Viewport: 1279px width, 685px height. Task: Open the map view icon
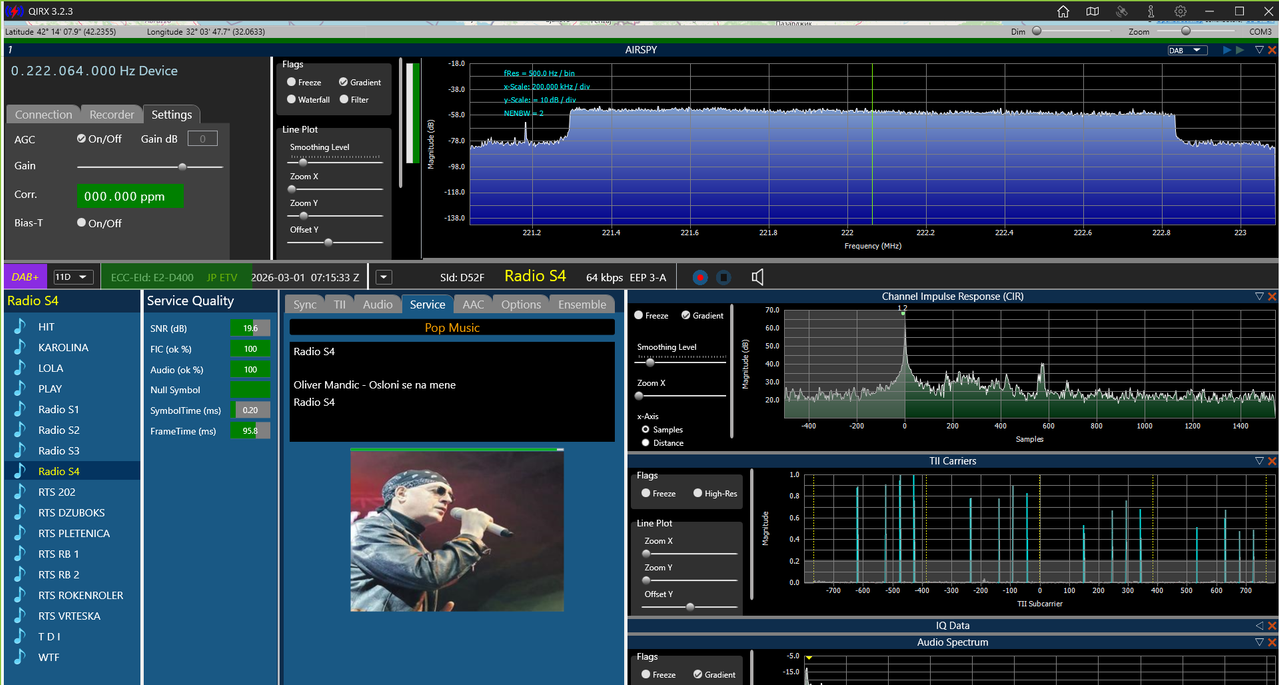(x=1093, y=11)
